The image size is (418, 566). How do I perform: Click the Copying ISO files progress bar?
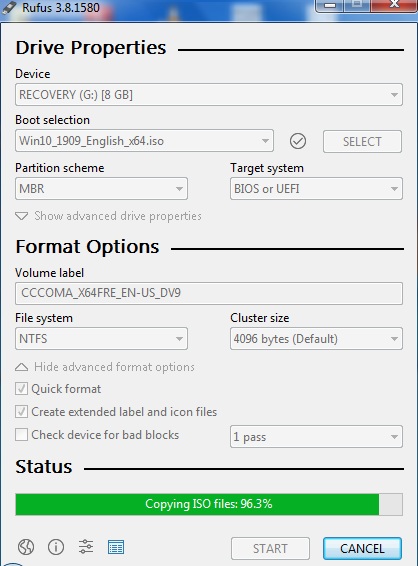[x=209, y=504]
